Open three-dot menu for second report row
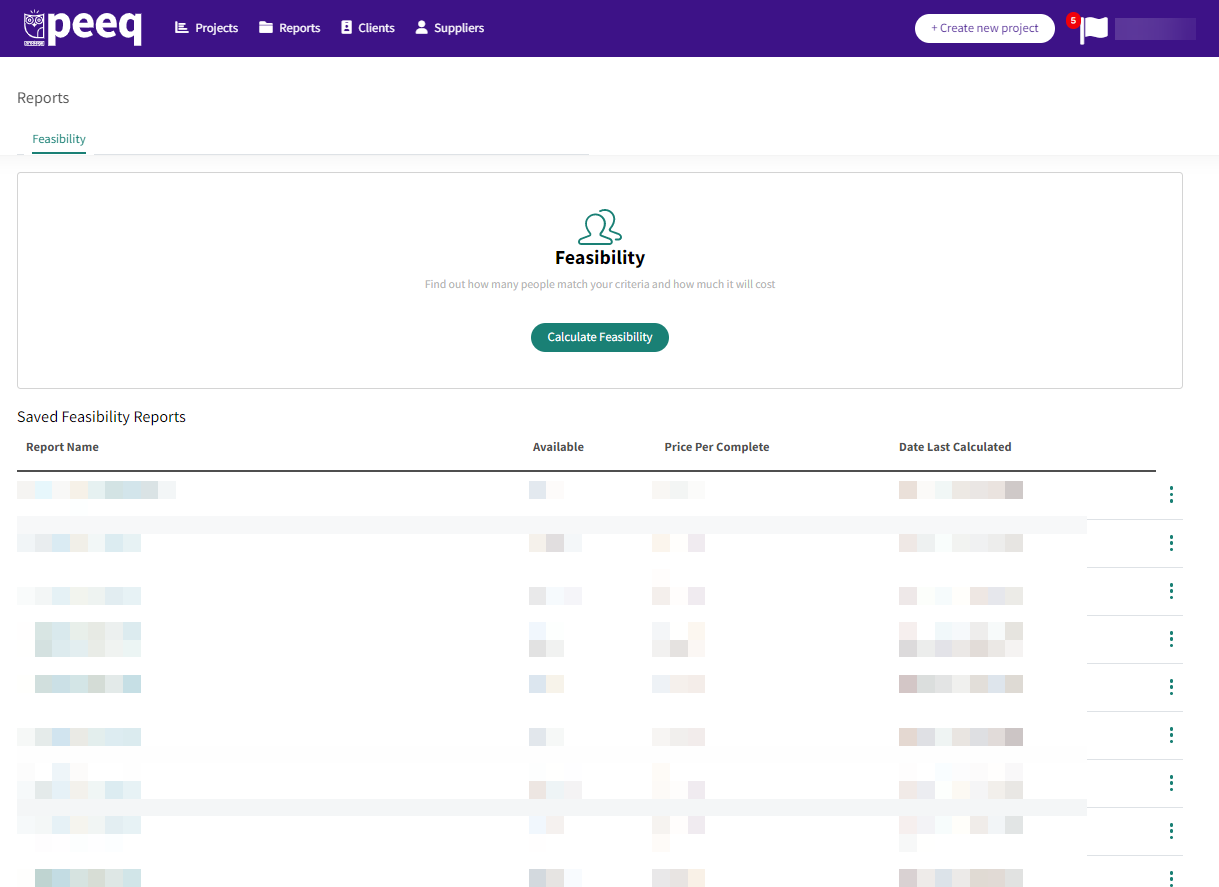1219x887 pixels. point(1171,543)
